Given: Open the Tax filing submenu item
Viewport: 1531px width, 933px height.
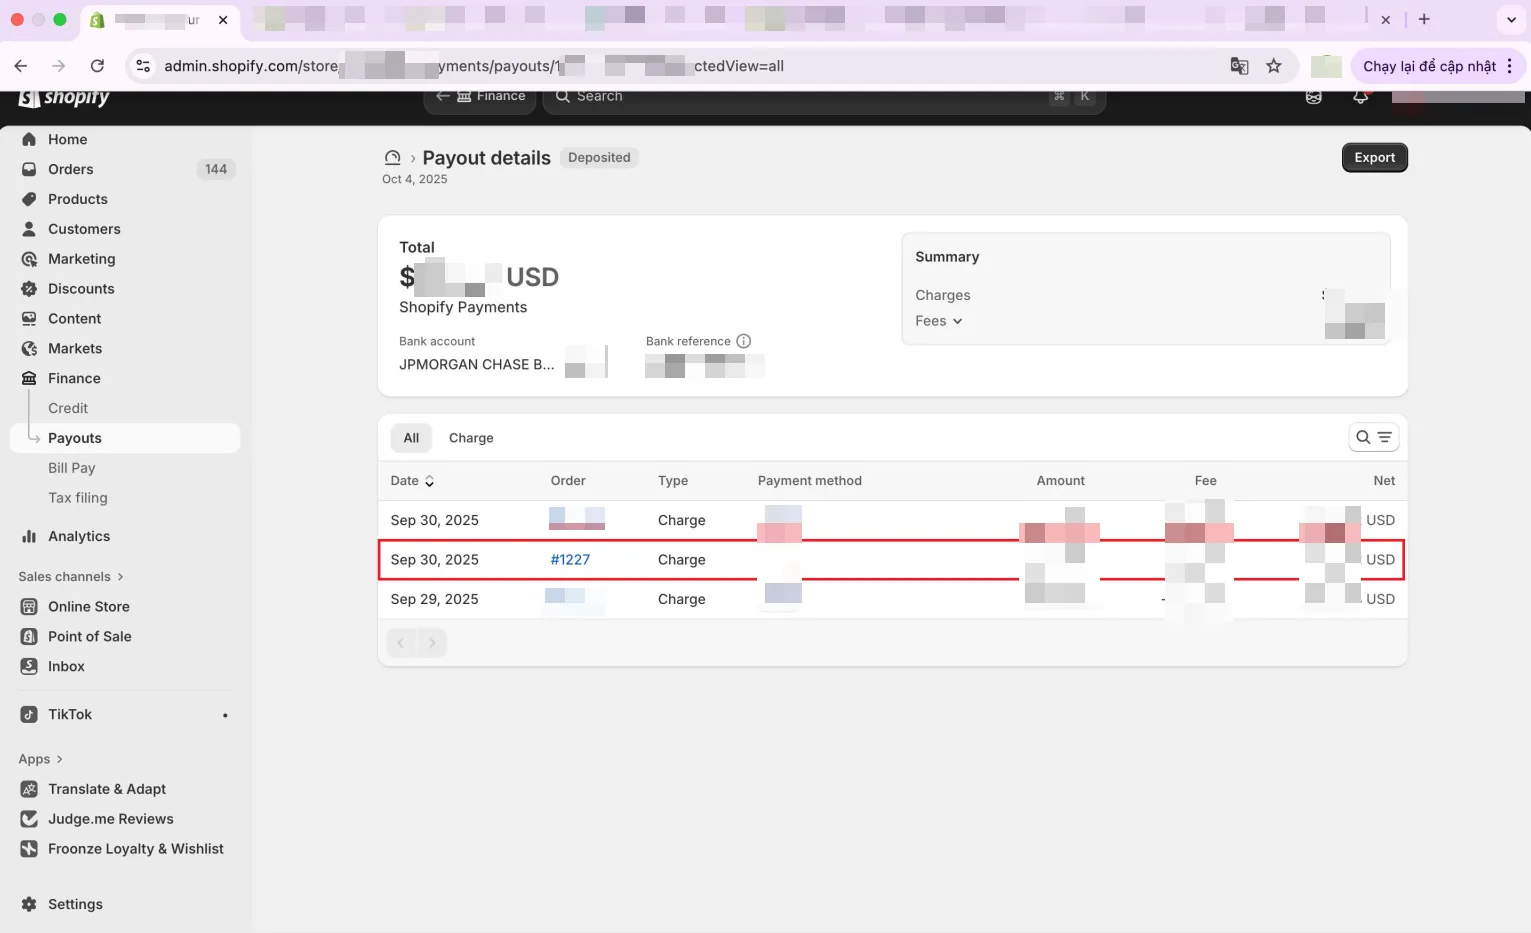Looking at the screenshot, I should pos(78,498).
